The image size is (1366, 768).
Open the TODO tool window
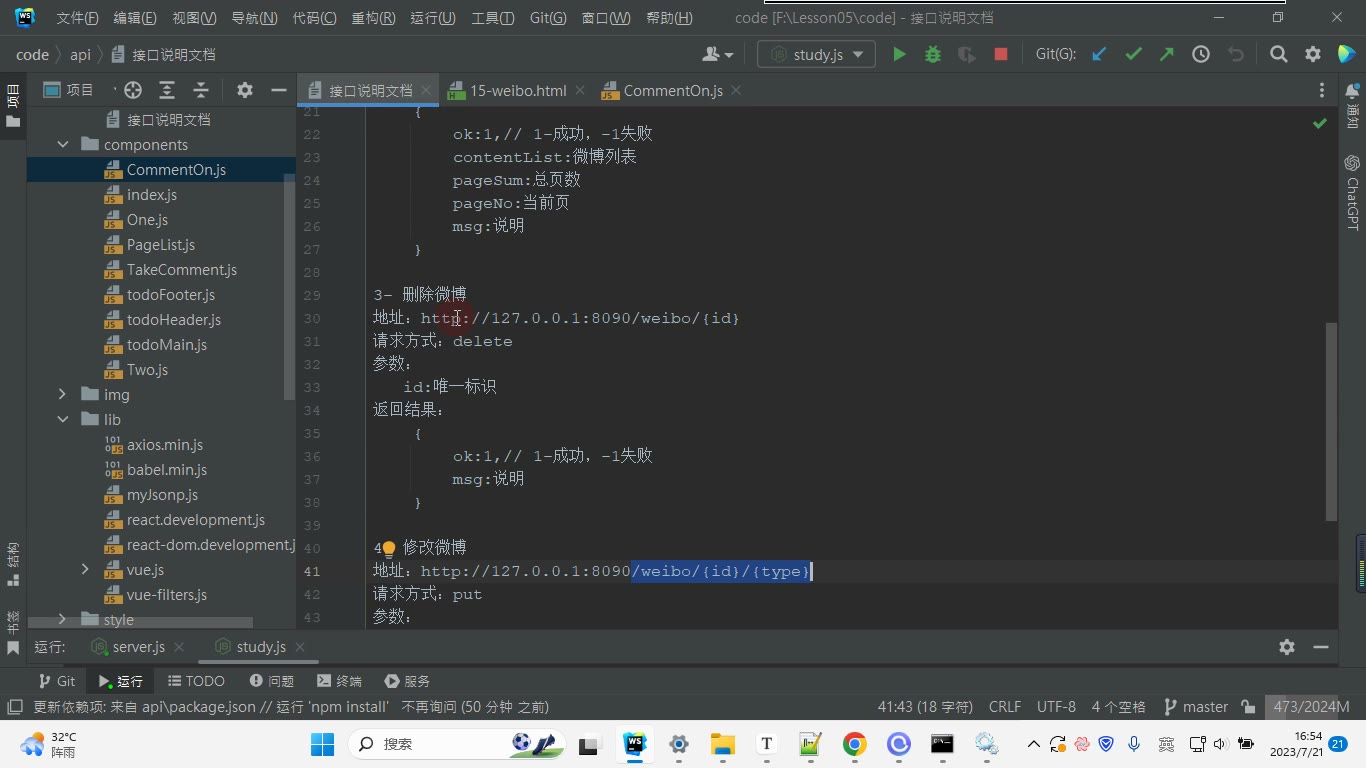click(196, 681)
